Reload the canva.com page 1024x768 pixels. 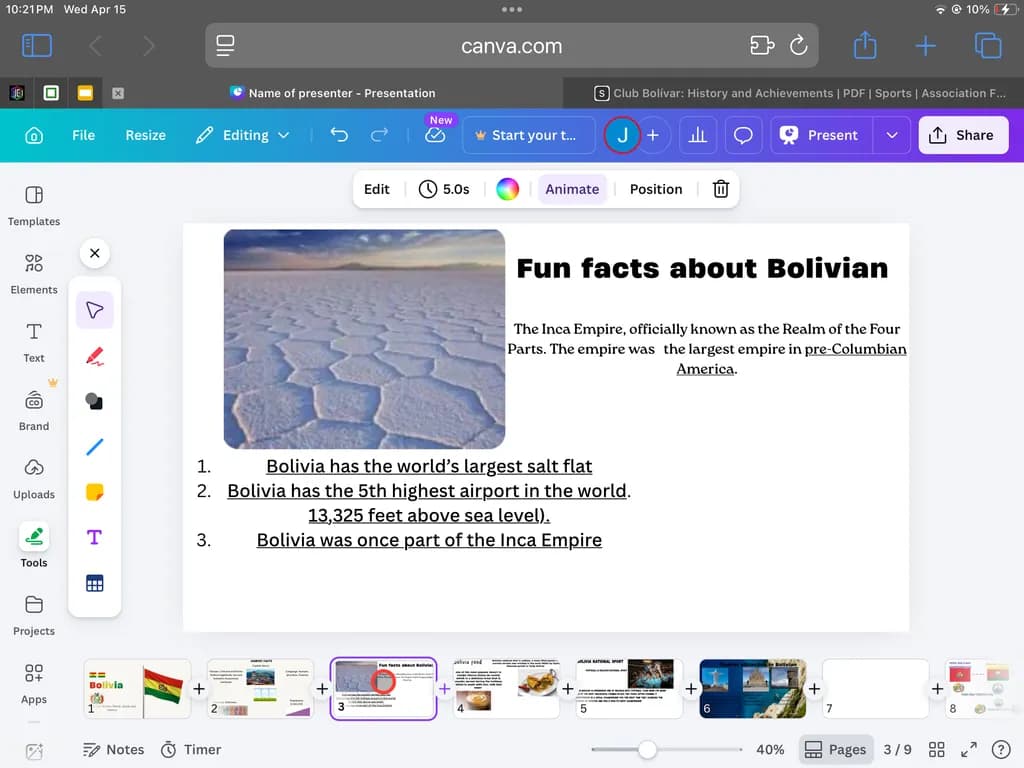pyautogui.click(x=798, y=46)
